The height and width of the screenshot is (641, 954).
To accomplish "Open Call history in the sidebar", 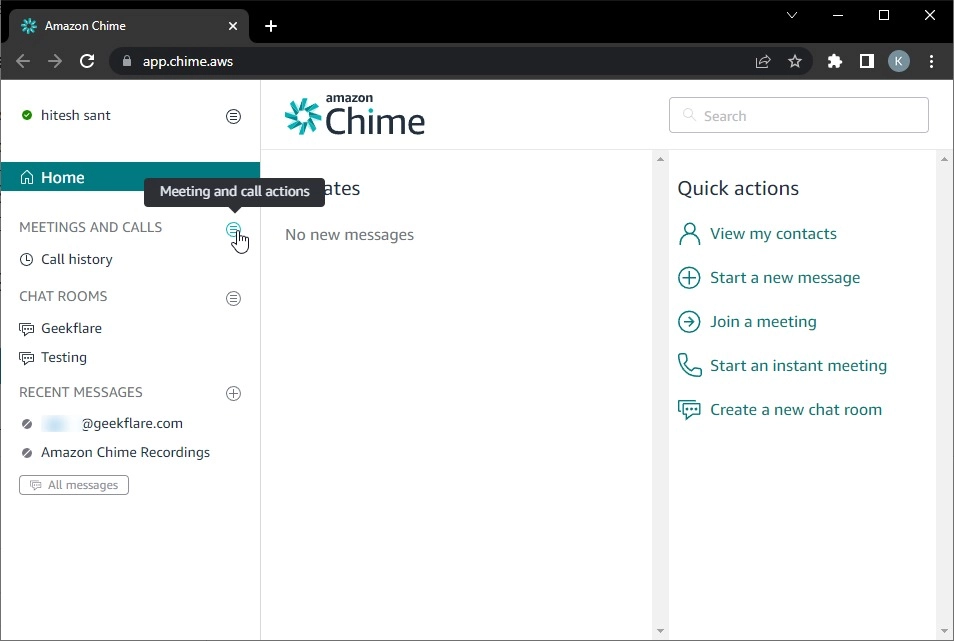I will (x=77, y=260).
